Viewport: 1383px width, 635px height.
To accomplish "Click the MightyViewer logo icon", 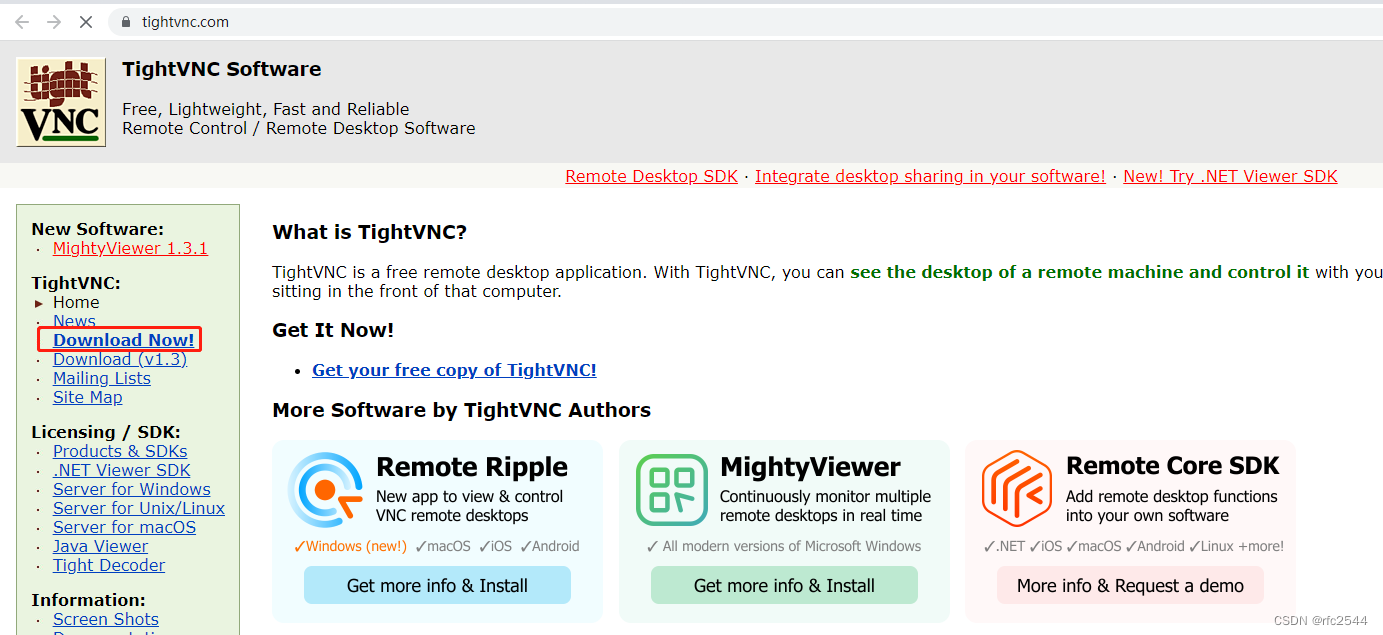I will pos(671,489).
